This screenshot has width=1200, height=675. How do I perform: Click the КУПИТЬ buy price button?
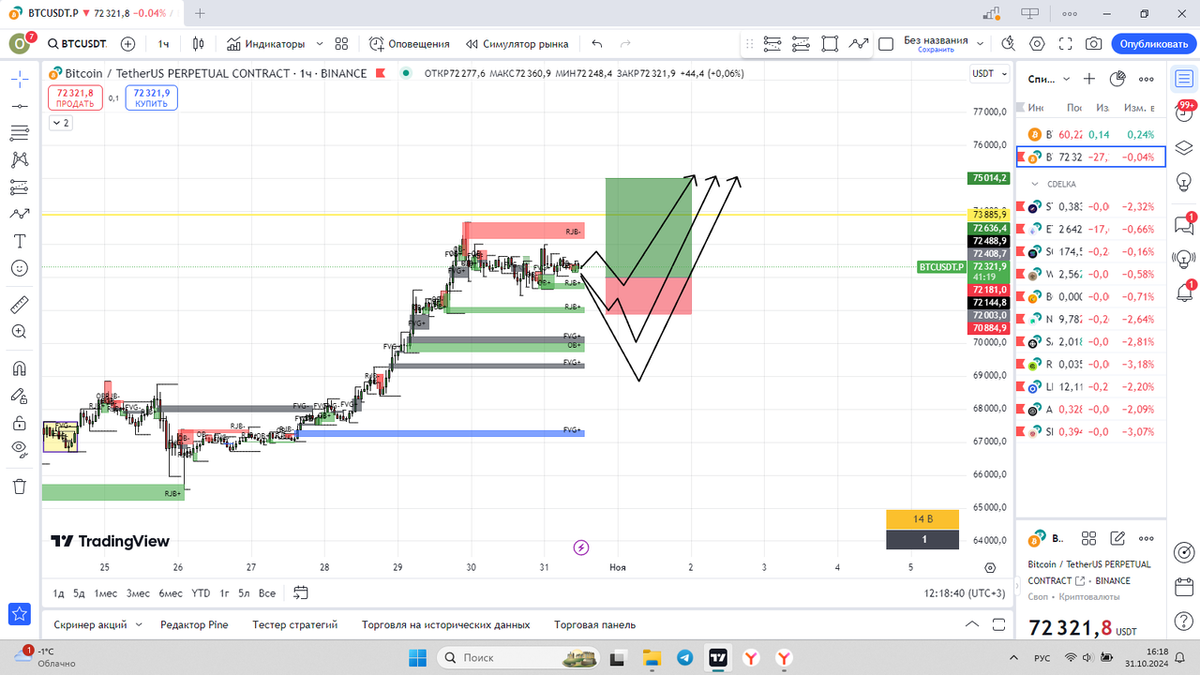click(151, 97)
